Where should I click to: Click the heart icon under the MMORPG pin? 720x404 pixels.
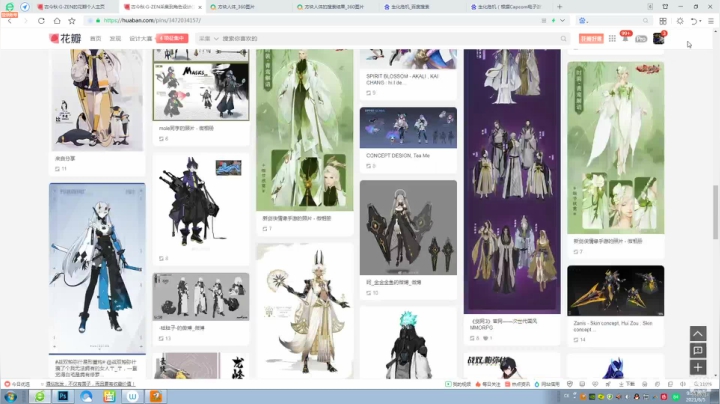tap(486, 338)
